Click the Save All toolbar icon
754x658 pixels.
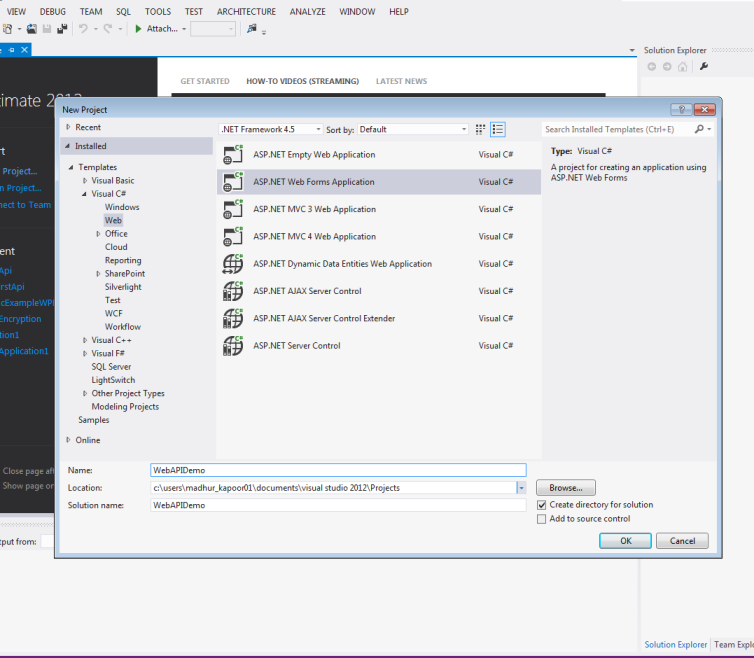click(62, 29)
